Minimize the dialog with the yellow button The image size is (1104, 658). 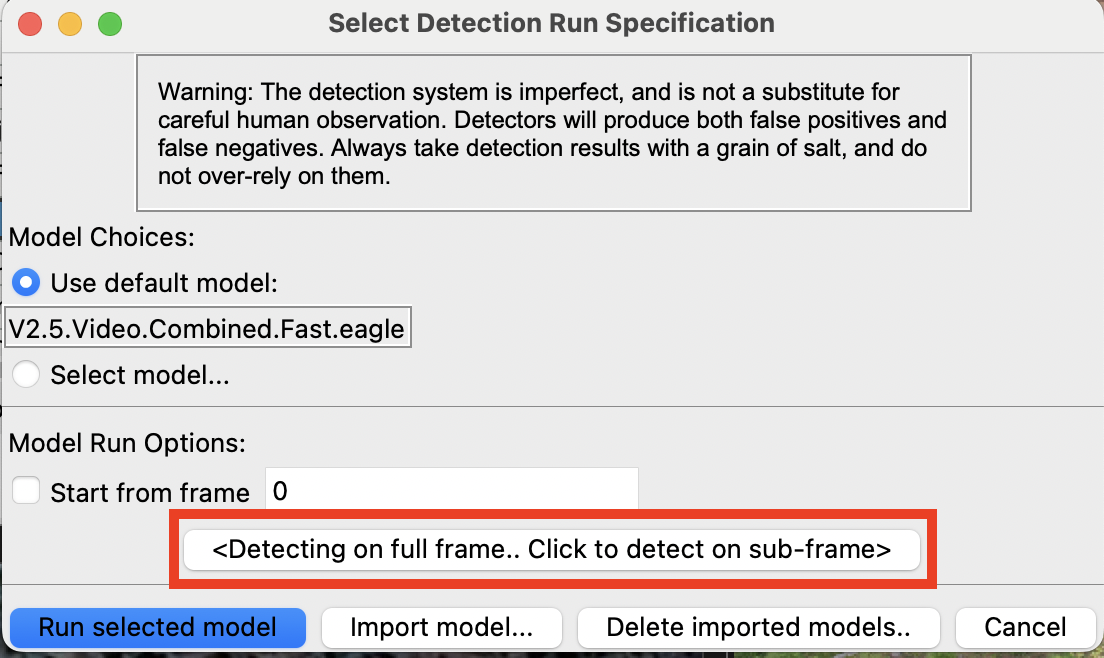69,22
